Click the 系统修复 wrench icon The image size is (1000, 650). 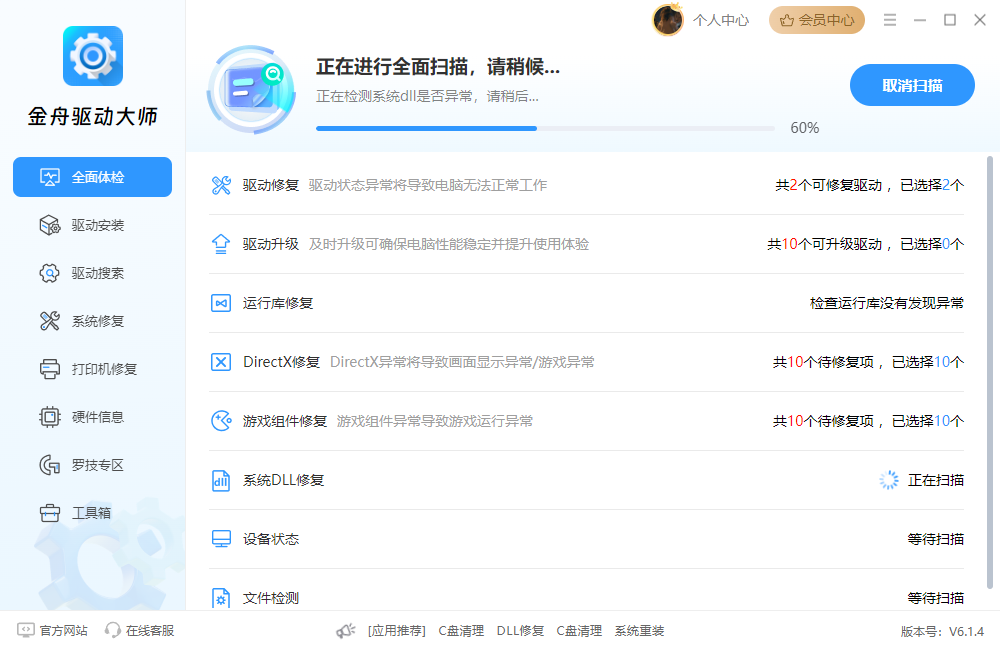[50, 321]
